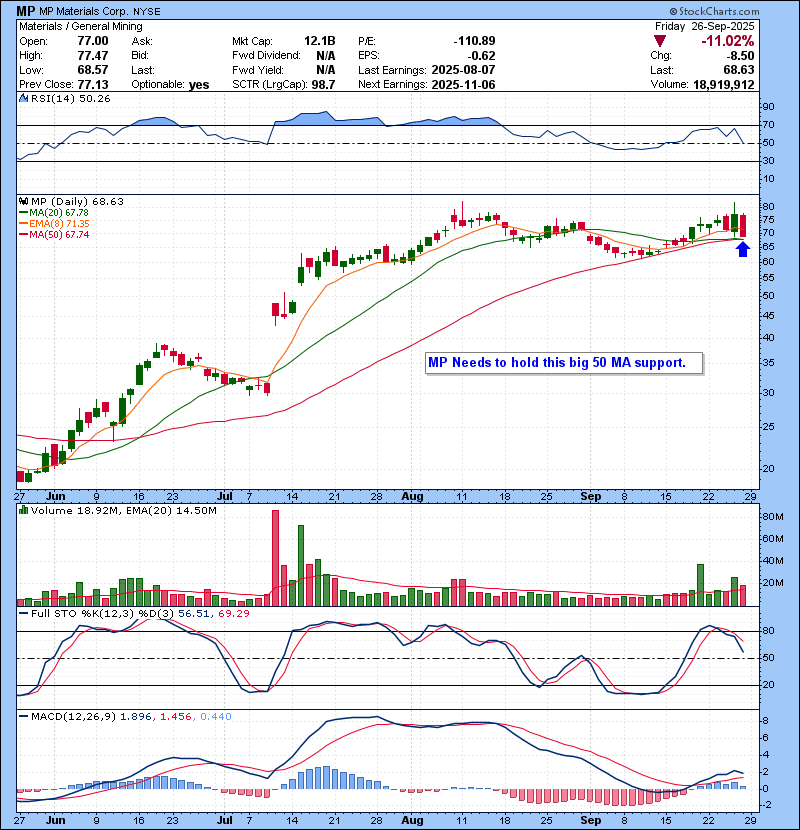Select the EPS value -0.62

click(x=482, y=56)
